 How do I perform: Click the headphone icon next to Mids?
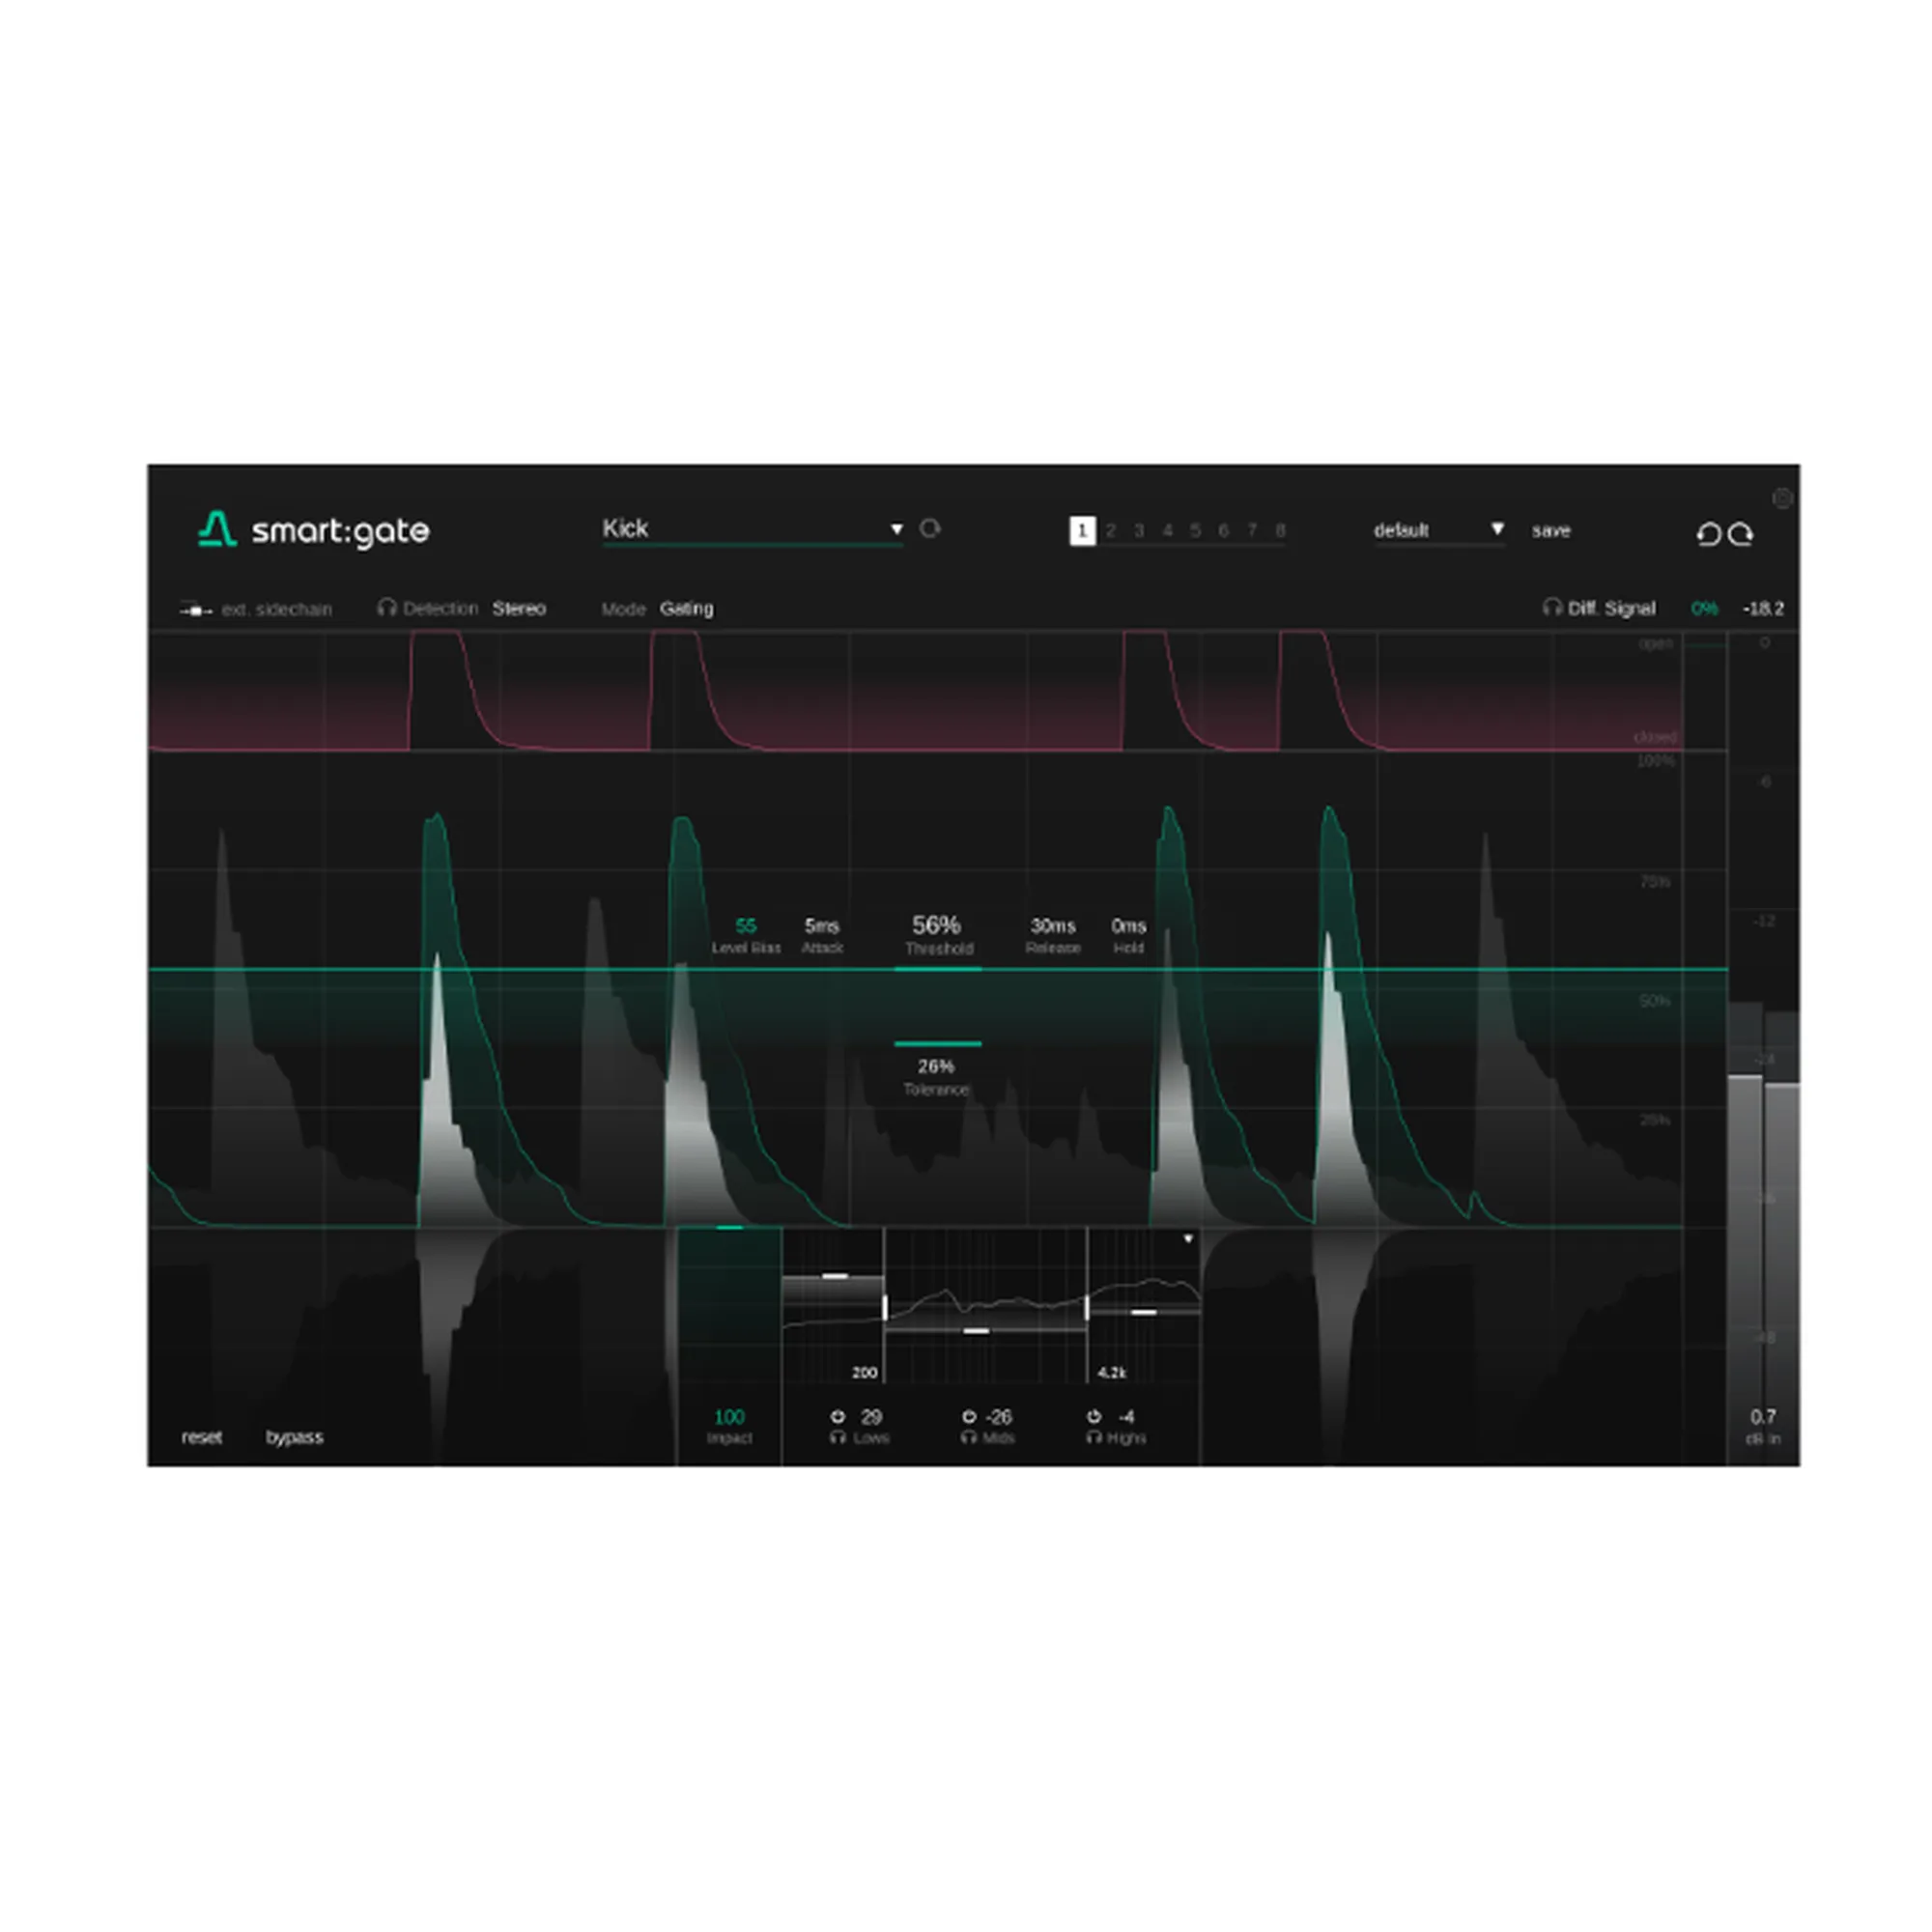pyautogui.click(x=967, y=1438)
